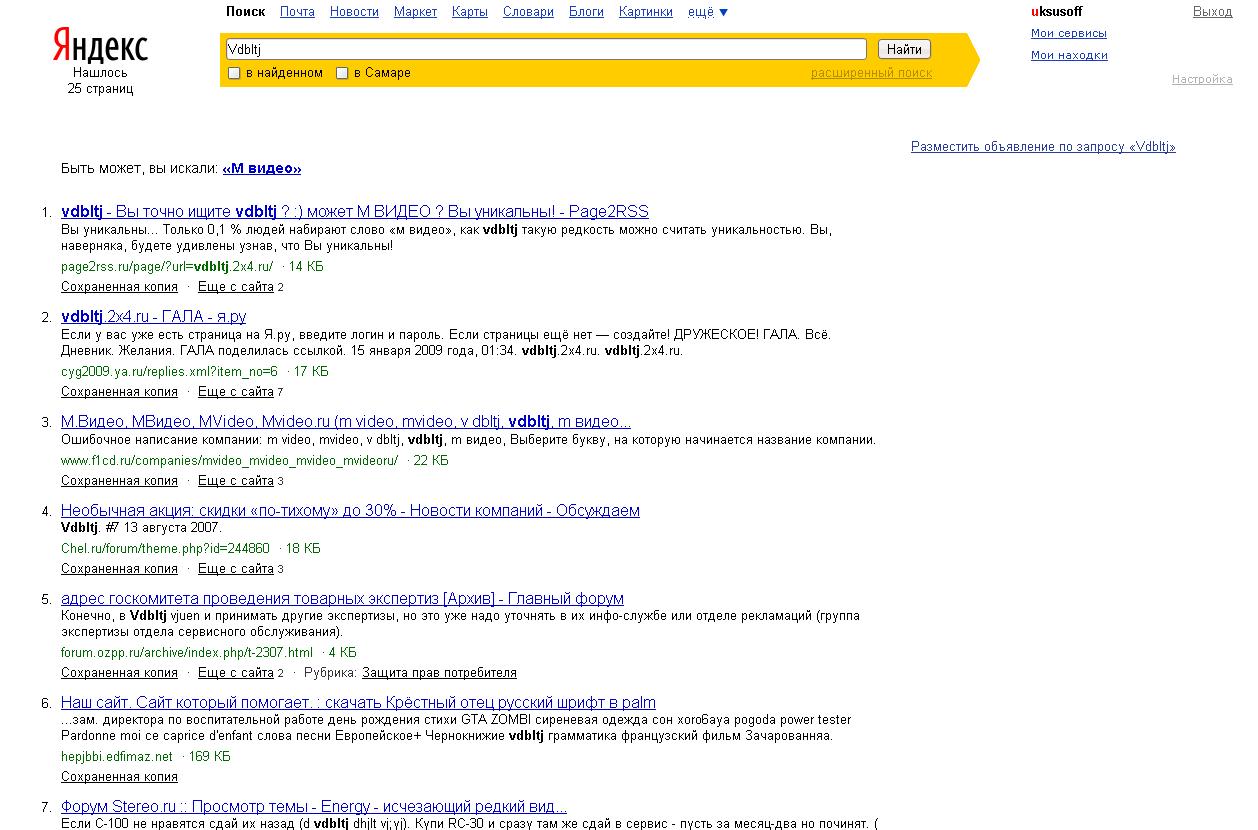Click 'Еще с сайта' under f1cd.ru result
The height and width of the screenshot is (830, 1258).
235,481
